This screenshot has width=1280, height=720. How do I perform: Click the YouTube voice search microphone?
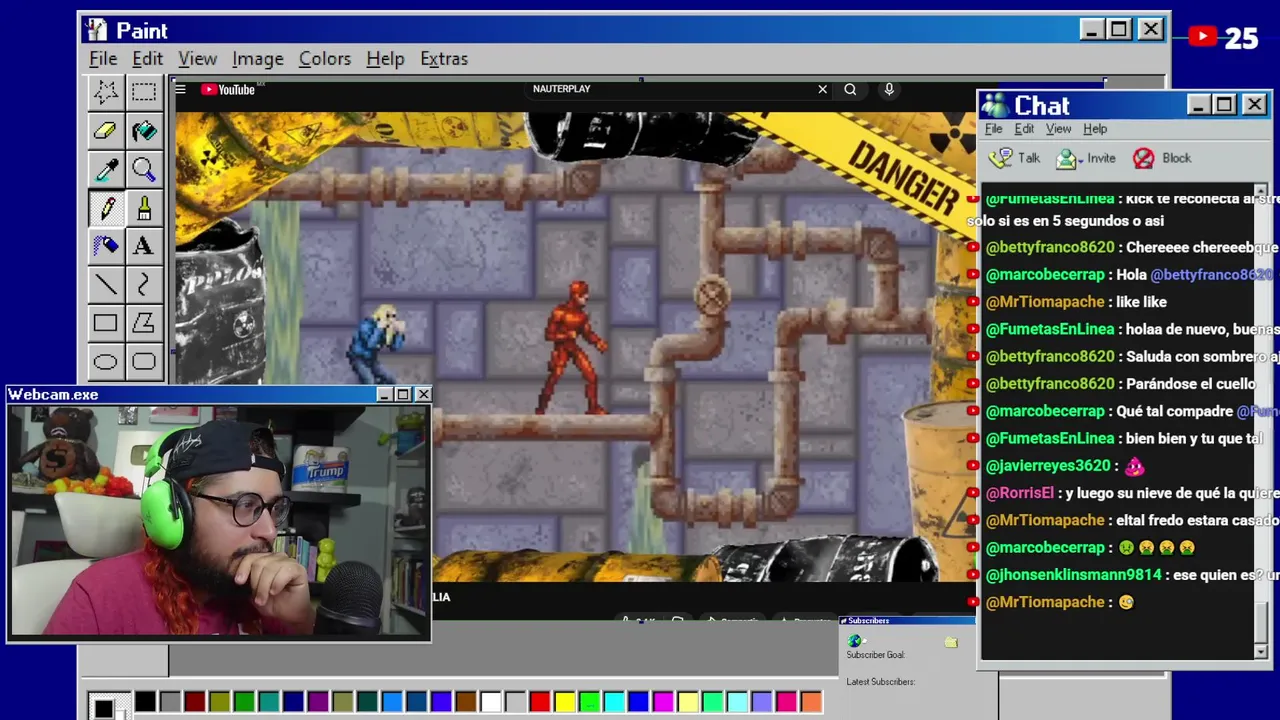click(x=889, y=89)
